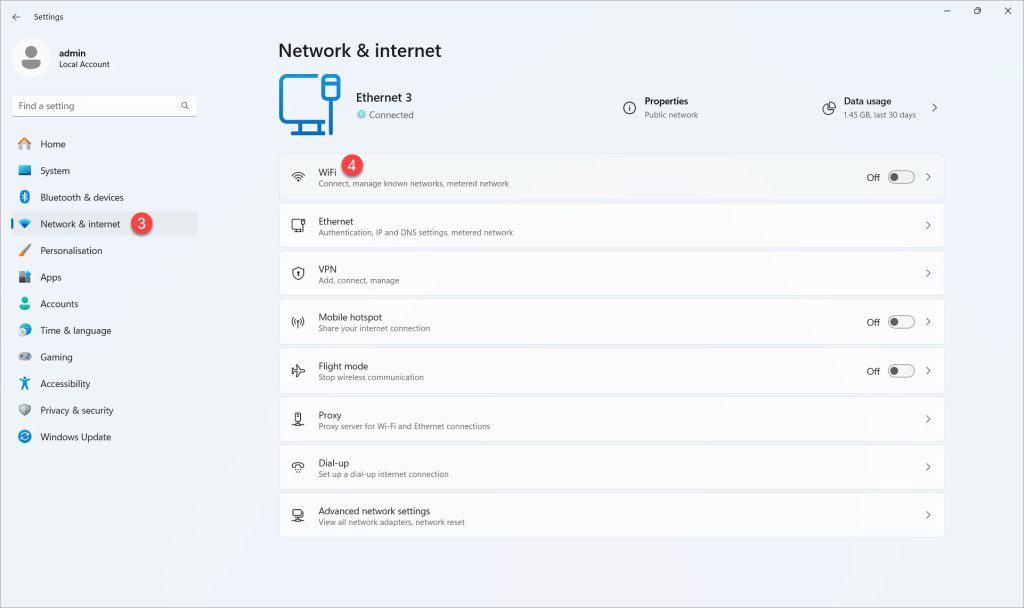
Task: Click the Proxy server icon
Action: coord(297,418)
